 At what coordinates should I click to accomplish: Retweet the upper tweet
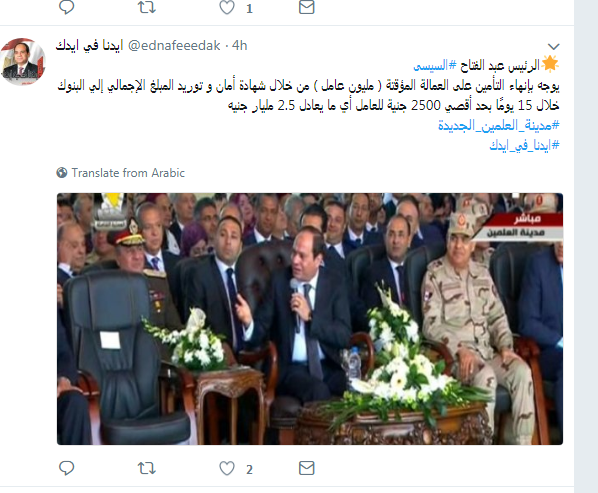coord(146,7)
